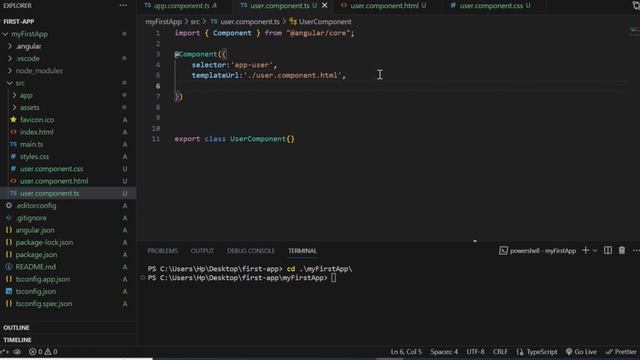
Task: Open index.html in explorer
Action: tap(36, 132)
